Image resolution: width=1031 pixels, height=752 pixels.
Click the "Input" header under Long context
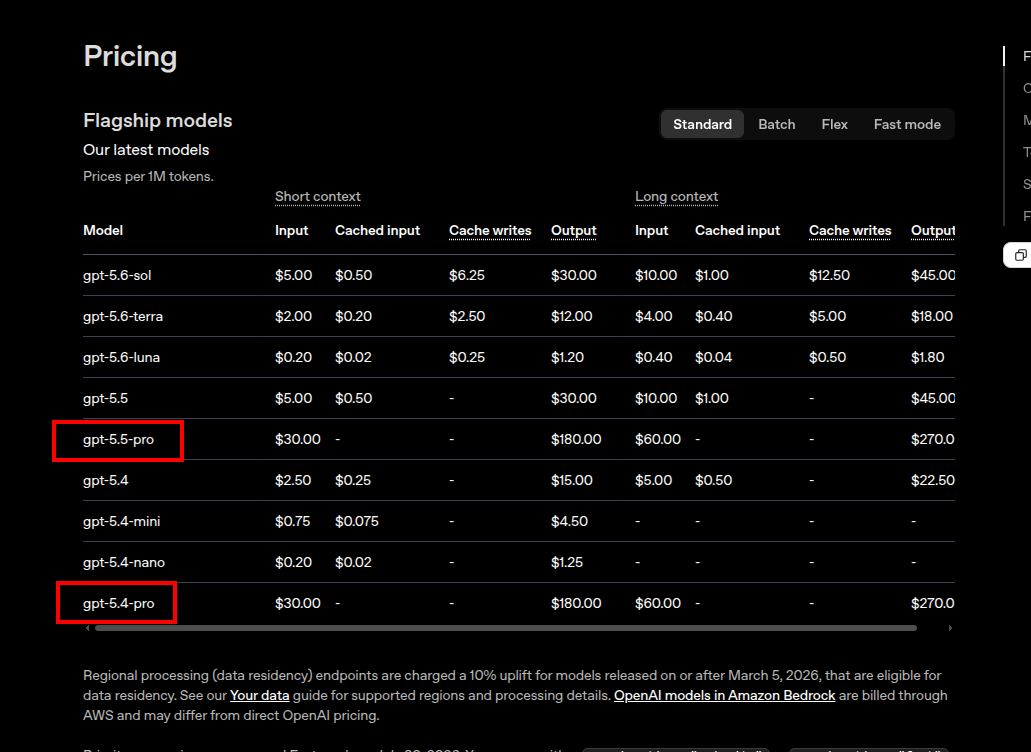coord(652,231)
